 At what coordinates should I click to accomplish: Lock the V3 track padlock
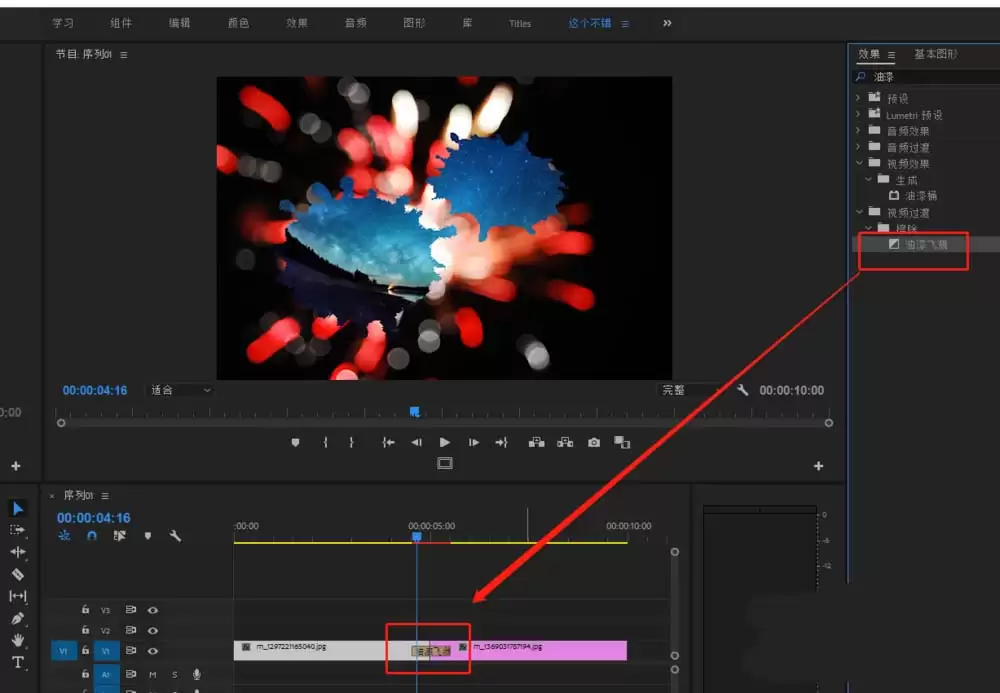[x=85, y=611]
